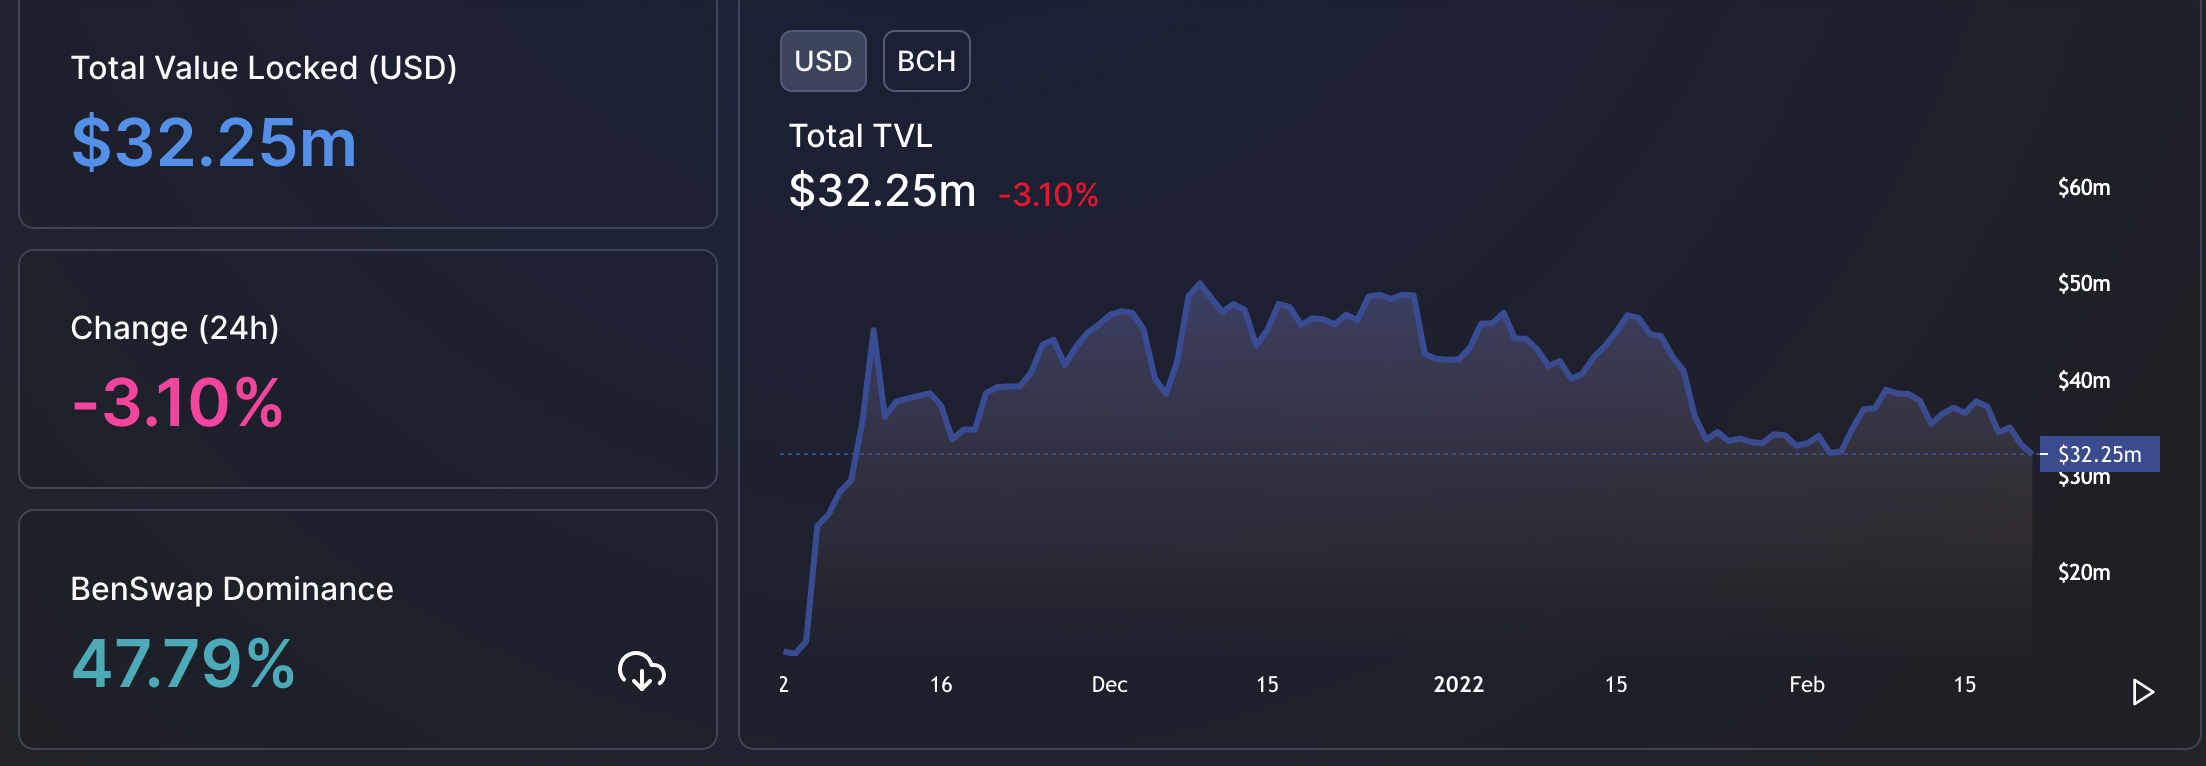Click the "16" date label on the x-axis

(x=941, y=685)
